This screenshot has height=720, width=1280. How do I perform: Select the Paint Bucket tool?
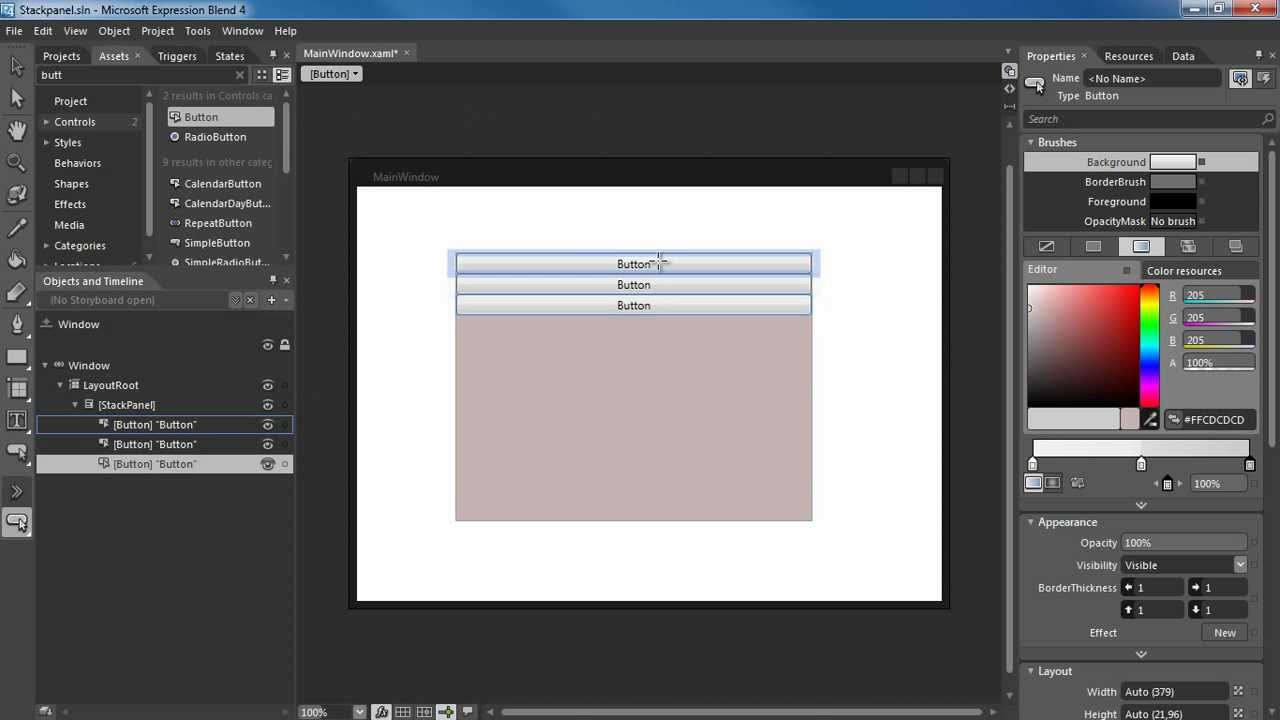tap(16, 260)
